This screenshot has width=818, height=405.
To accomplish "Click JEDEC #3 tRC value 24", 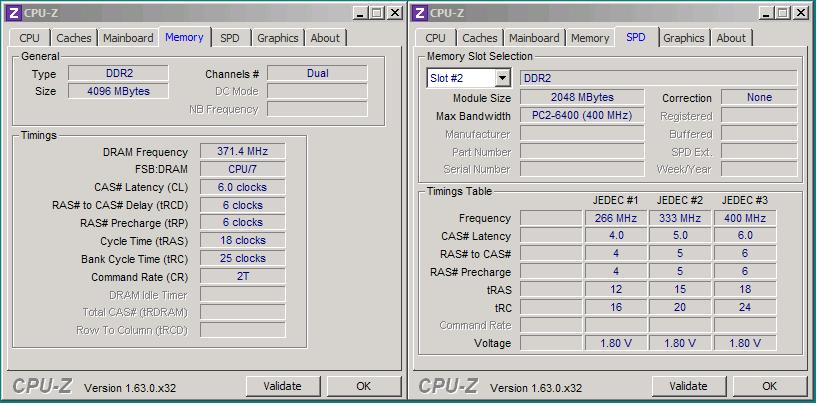I will point(745,307).
